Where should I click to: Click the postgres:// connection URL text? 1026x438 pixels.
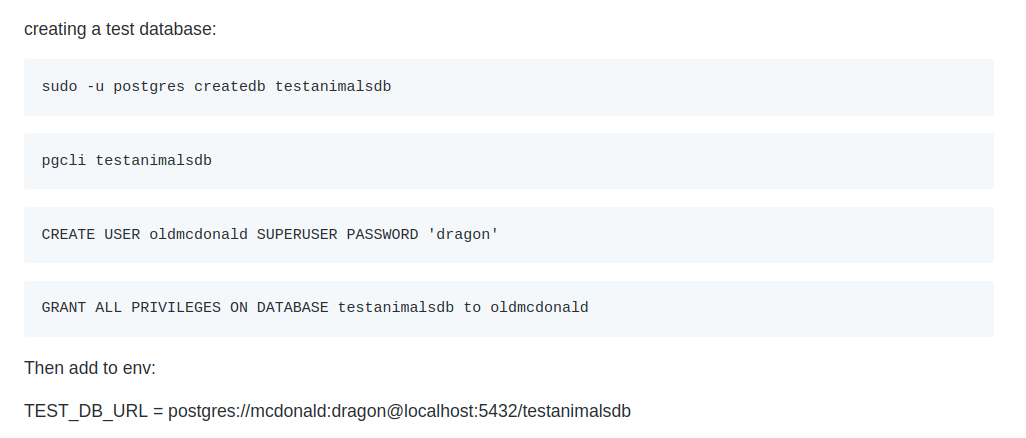point(399,411)
